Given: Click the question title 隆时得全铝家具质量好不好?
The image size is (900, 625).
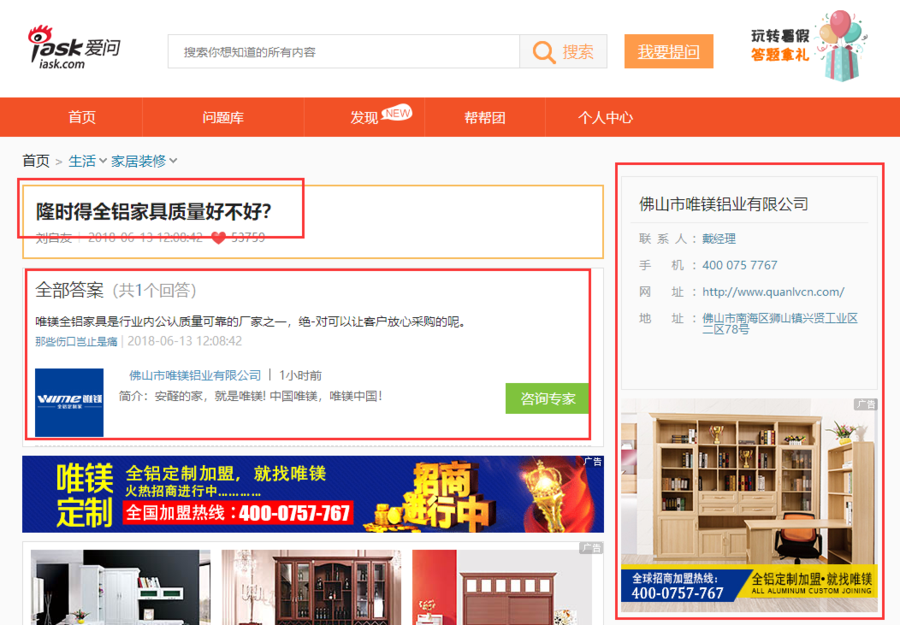Looking at the screenshot, I should coord(154,211).
